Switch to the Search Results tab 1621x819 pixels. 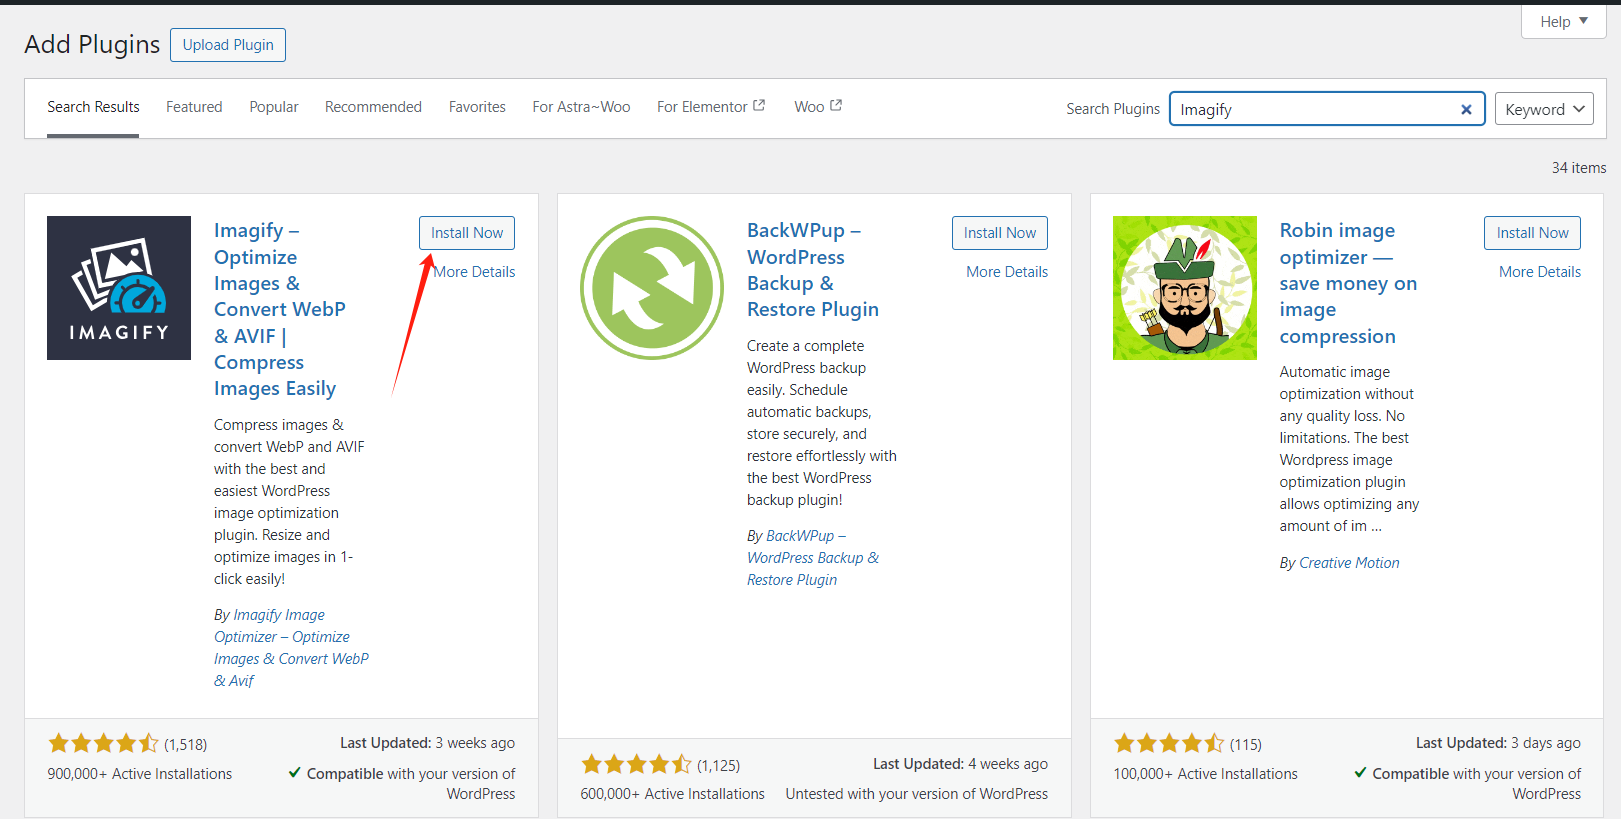click(93, 107)
